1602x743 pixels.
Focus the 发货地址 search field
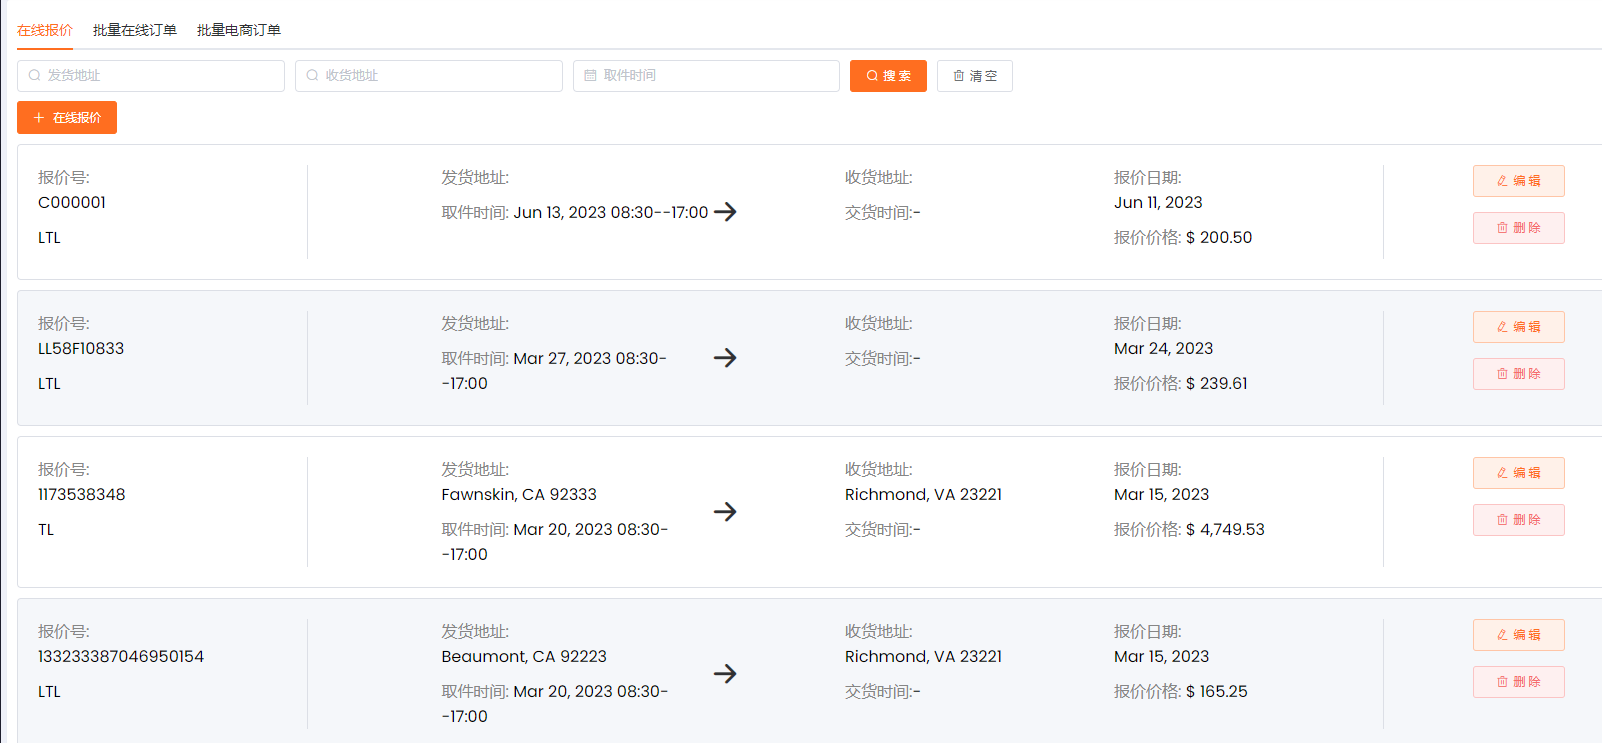click(x=151, y=76)
